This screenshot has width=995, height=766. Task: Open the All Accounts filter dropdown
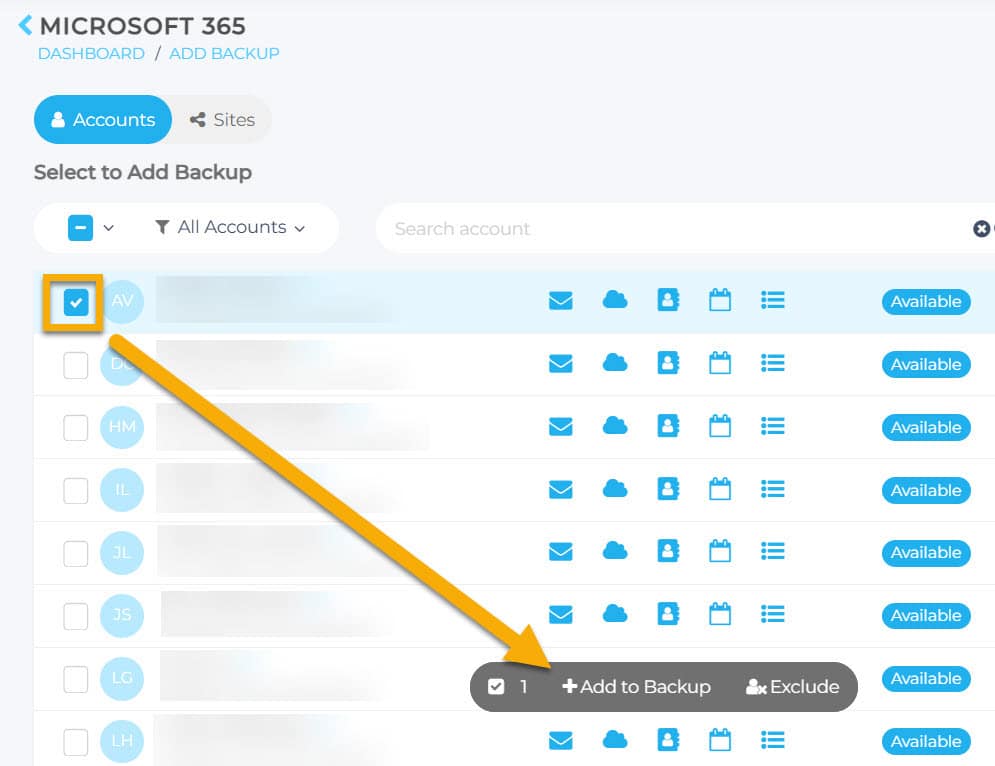click(230, 227)
